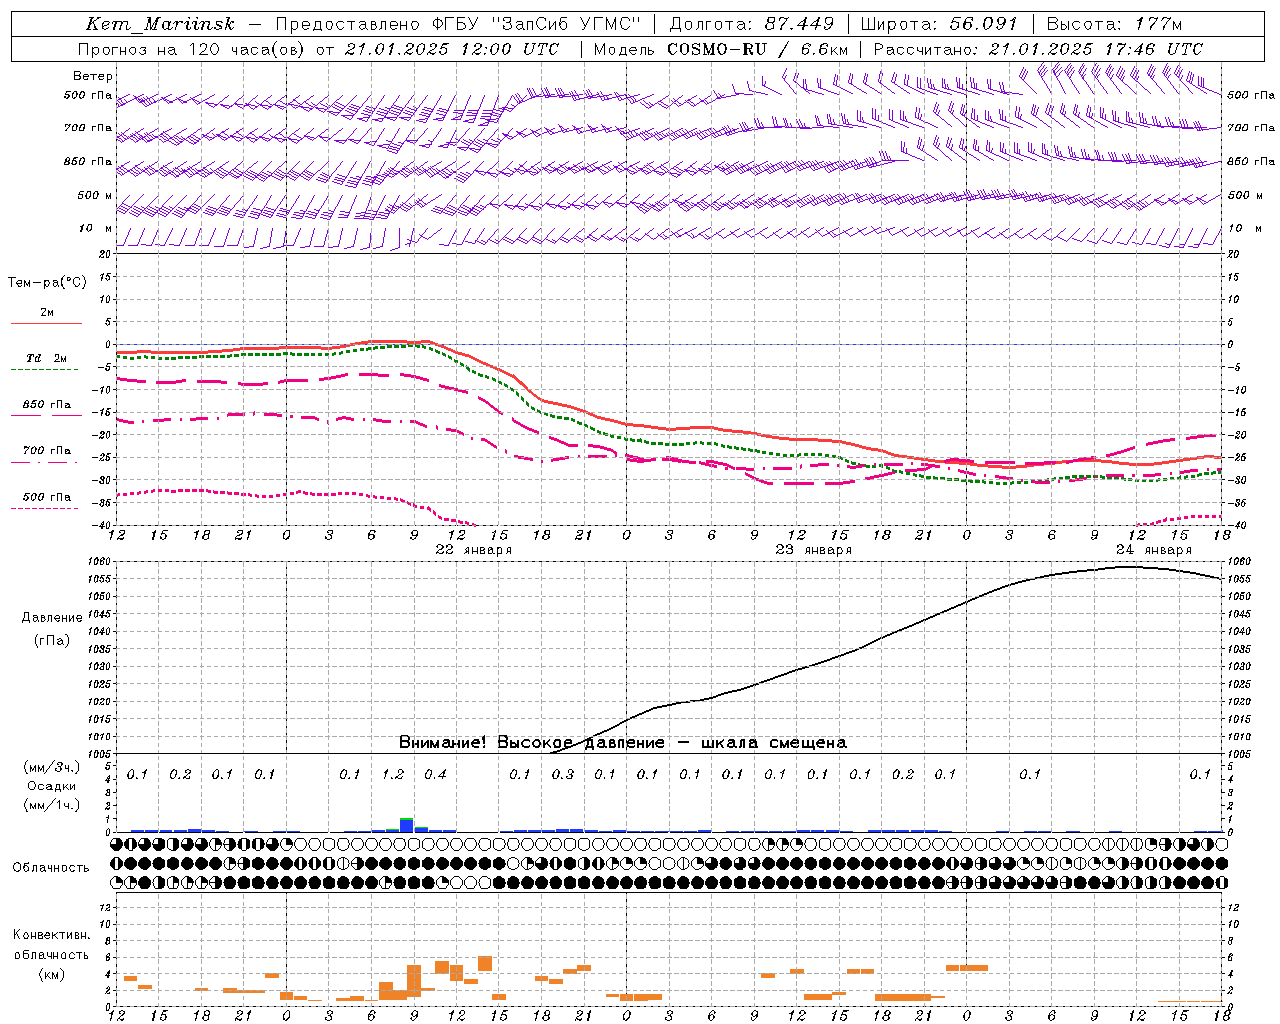Click the '0.4' precipitation value
Image resolution: width=1280 pixels, height=1024 pixels.
click(x=435, y=774)
